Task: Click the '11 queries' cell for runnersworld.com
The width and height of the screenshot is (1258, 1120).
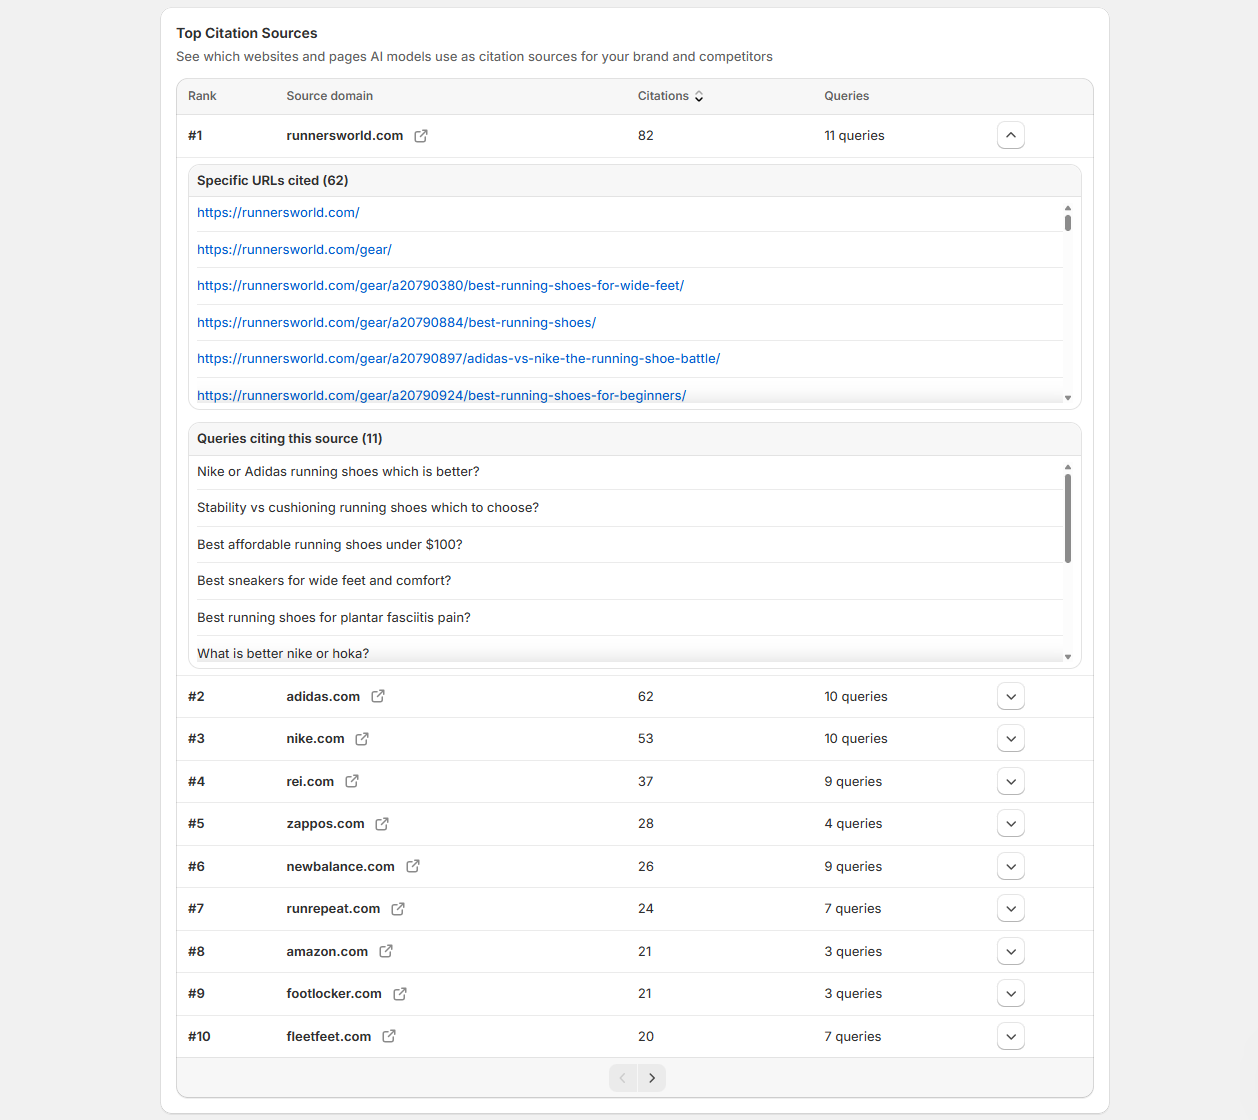Action: point(854,136)
